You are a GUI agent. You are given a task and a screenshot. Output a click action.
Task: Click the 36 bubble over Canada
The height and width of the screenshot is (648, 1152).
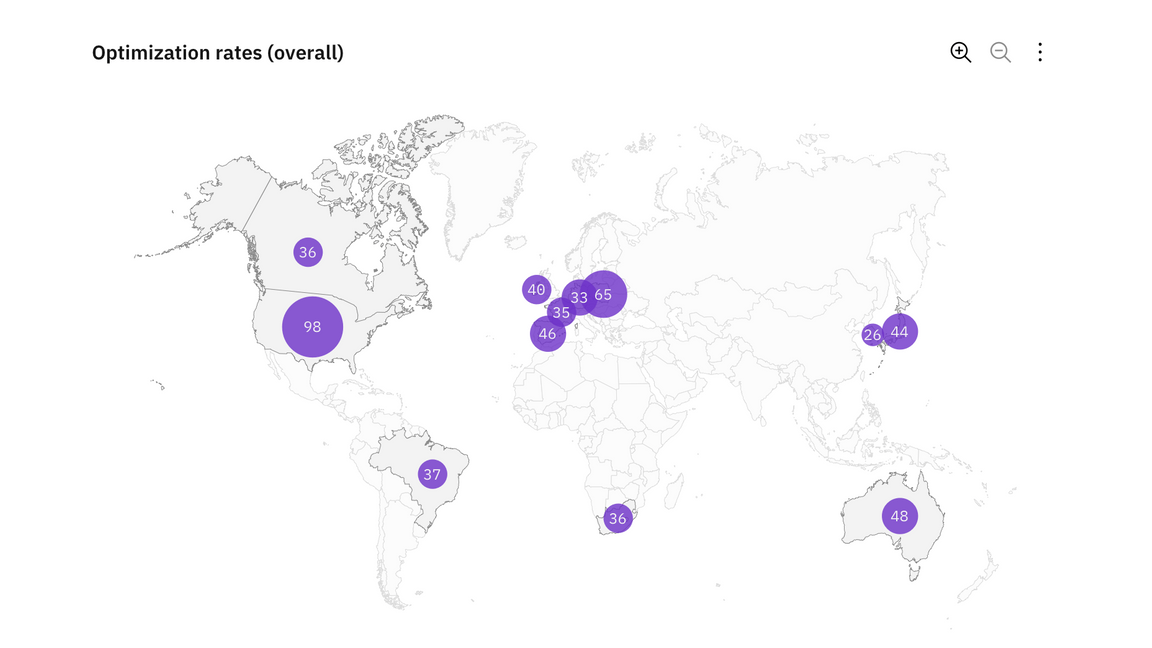[307, 252]
